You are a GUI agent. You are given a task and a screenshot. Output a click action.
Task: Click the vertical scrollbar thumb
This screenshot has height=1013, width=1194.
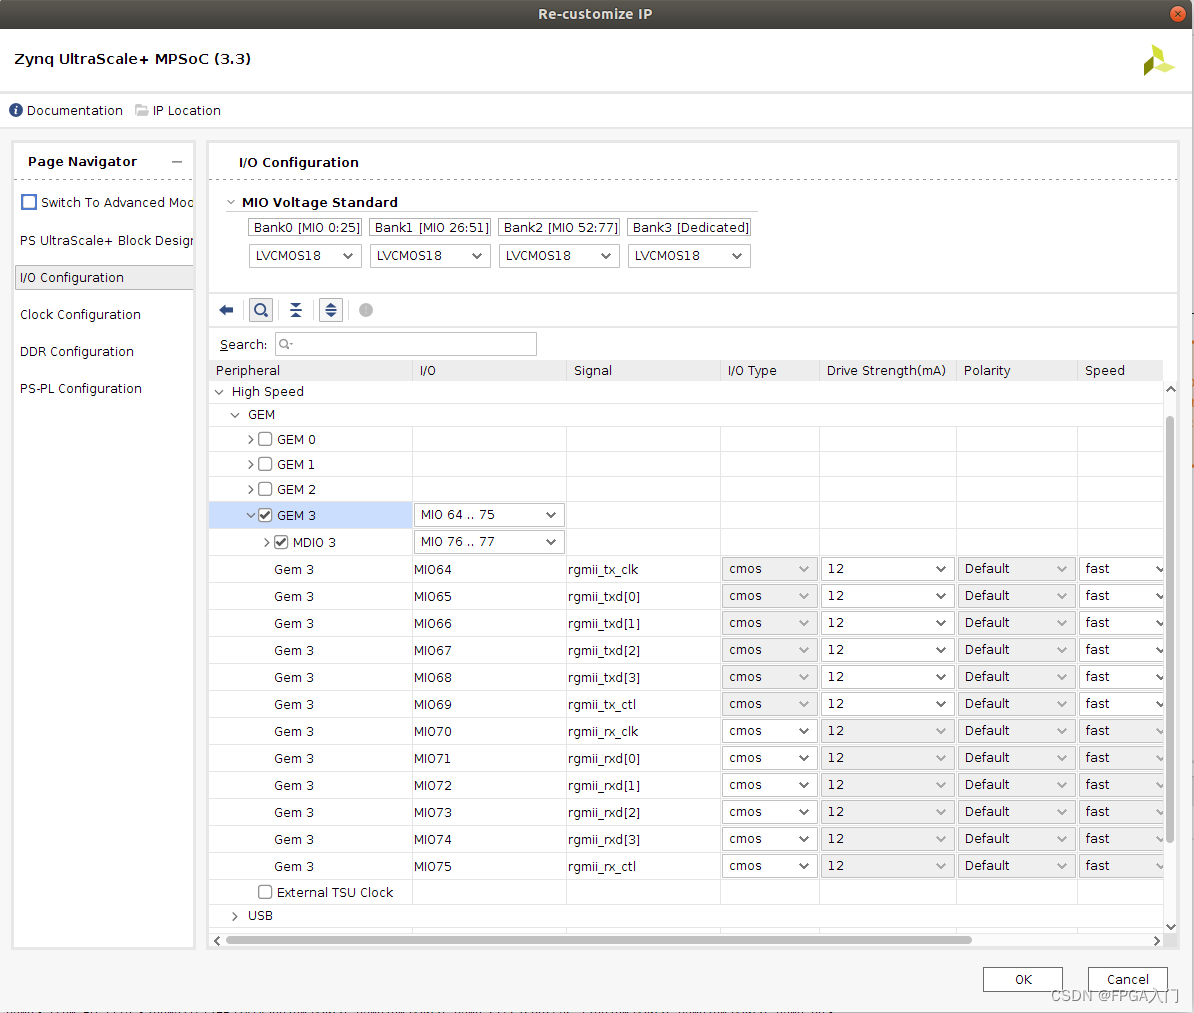1170,631
